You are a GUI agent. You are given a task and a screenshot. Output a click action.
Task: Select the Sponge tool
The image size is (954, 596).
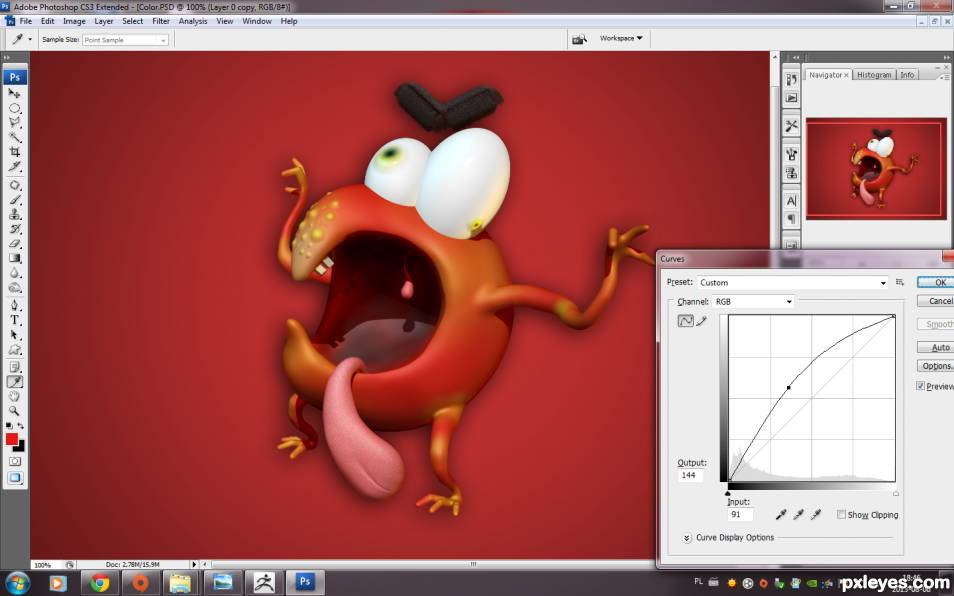(x=14, y=287)
